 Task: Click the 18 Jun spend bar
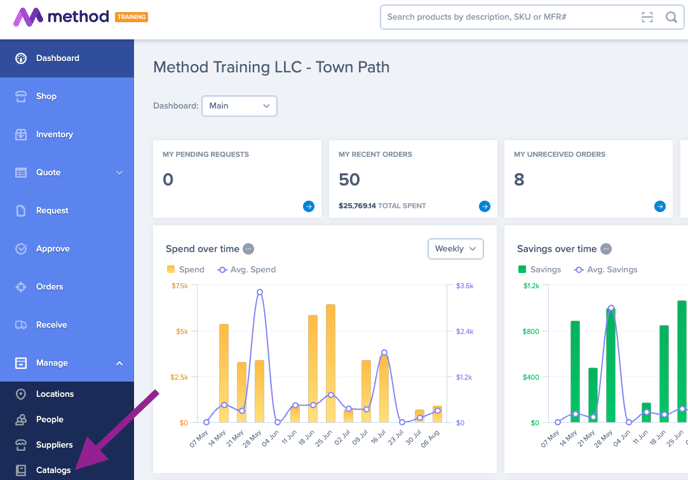(x=313, y=369)
